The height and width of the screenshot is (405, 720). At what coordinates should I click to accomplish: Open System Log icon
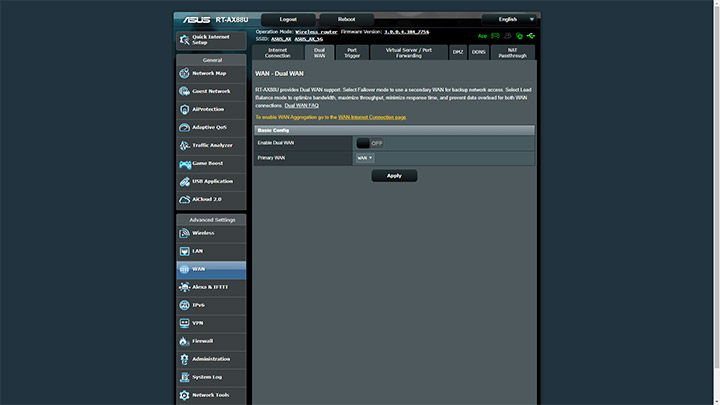[185, 377]
